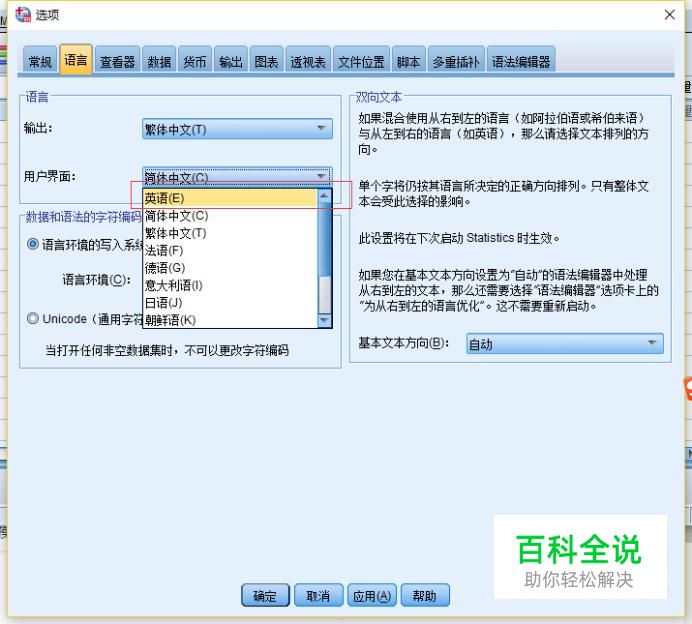Open the 基本文本方向 dropdown
The width and height of the screenshot is (692, 624).
pos(564,343)
